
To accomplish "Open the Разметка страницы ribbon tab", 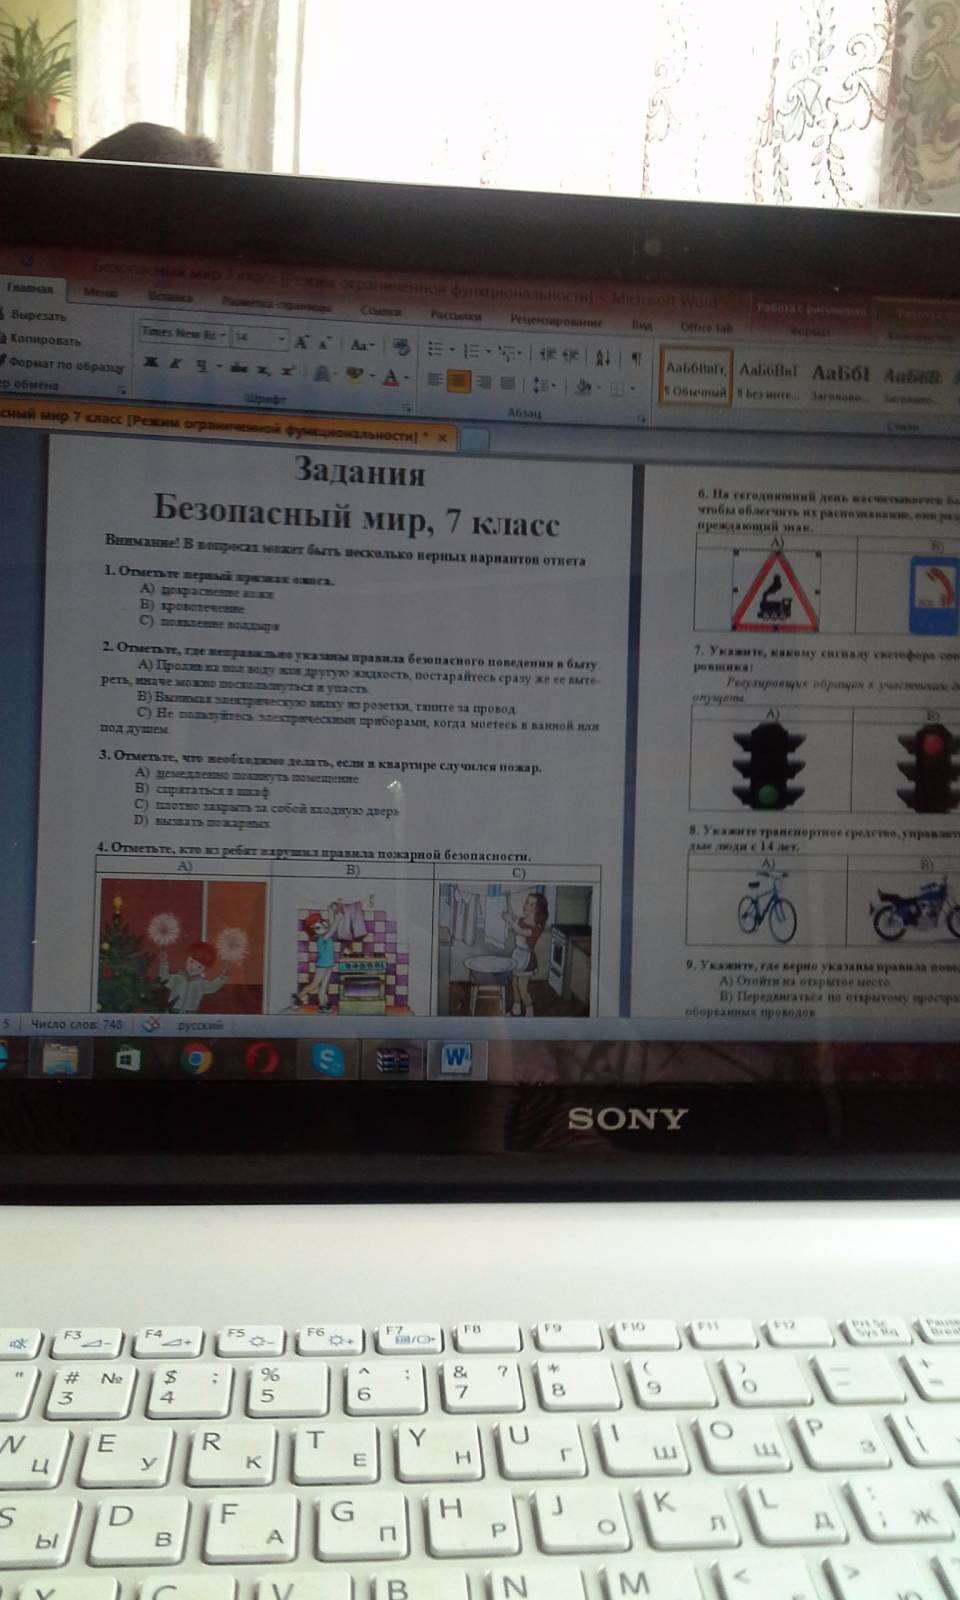I will [276, 304].
